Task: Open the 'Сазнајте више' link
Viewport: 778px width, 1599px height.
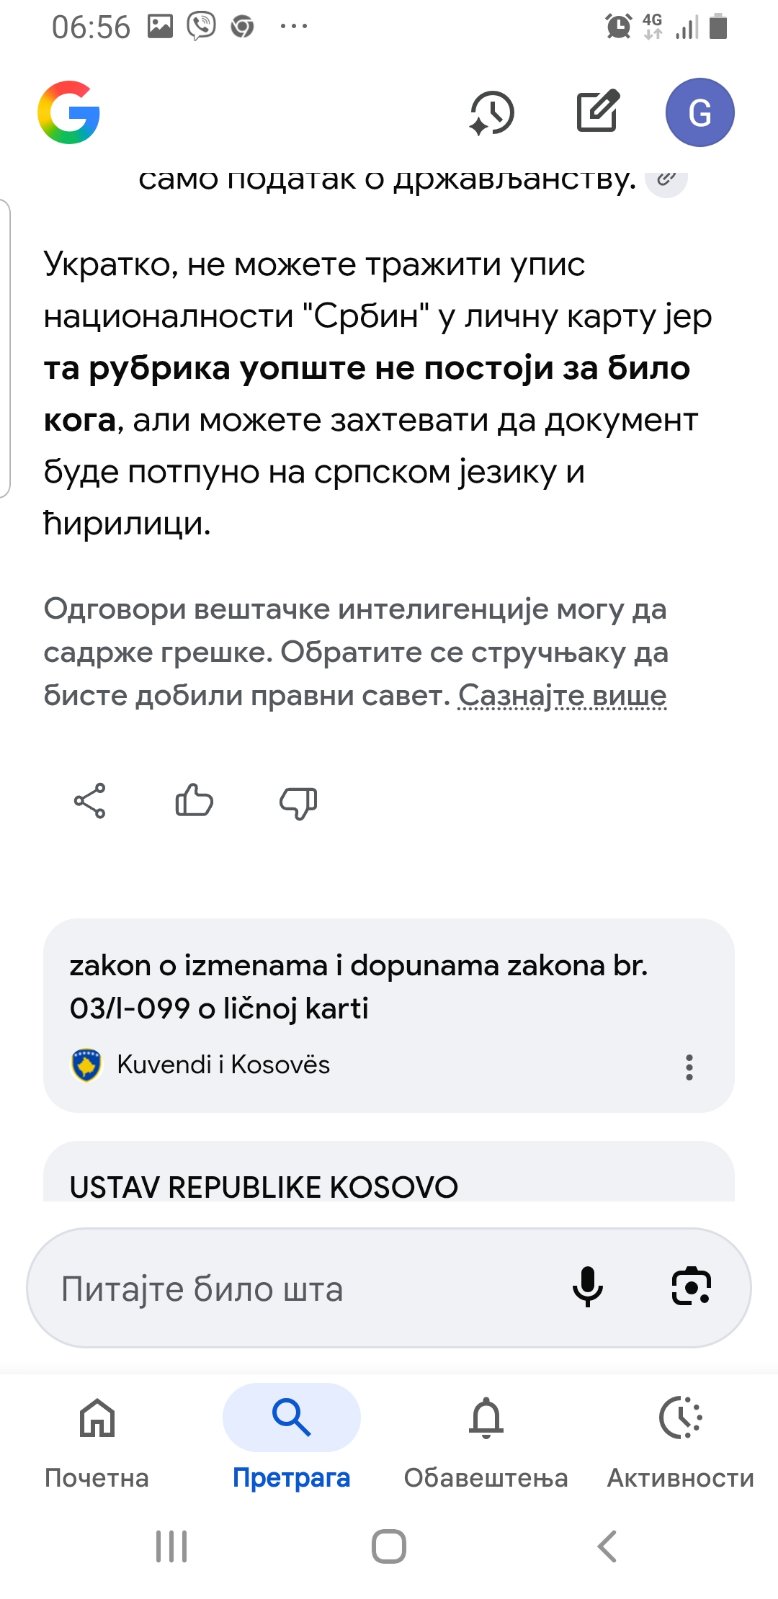Action: 562,695
